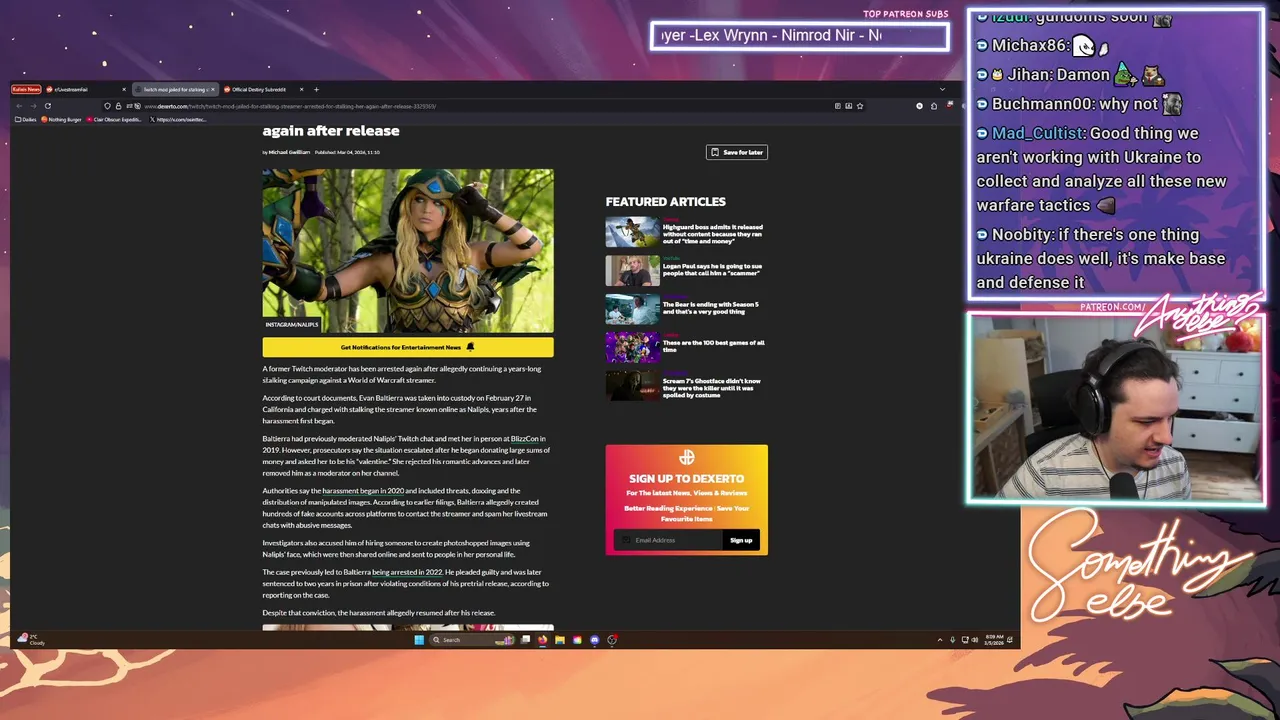Open the Clair Obscur Expedition bookmark
The width and height of the screenshot is (1280, 720).
click(114, 119)
